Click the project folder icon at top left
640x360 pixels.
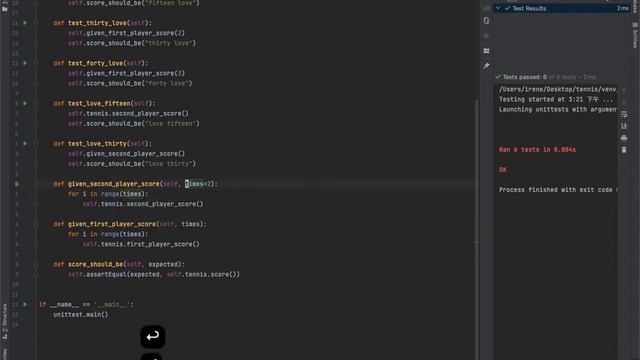(4, 8)
